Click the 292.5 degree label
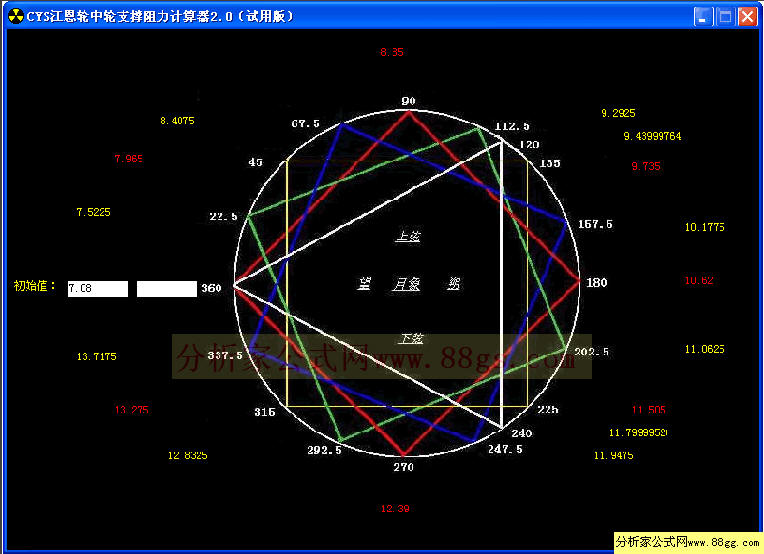The height and width of the screenshot is (554, 764). (325, 450)
